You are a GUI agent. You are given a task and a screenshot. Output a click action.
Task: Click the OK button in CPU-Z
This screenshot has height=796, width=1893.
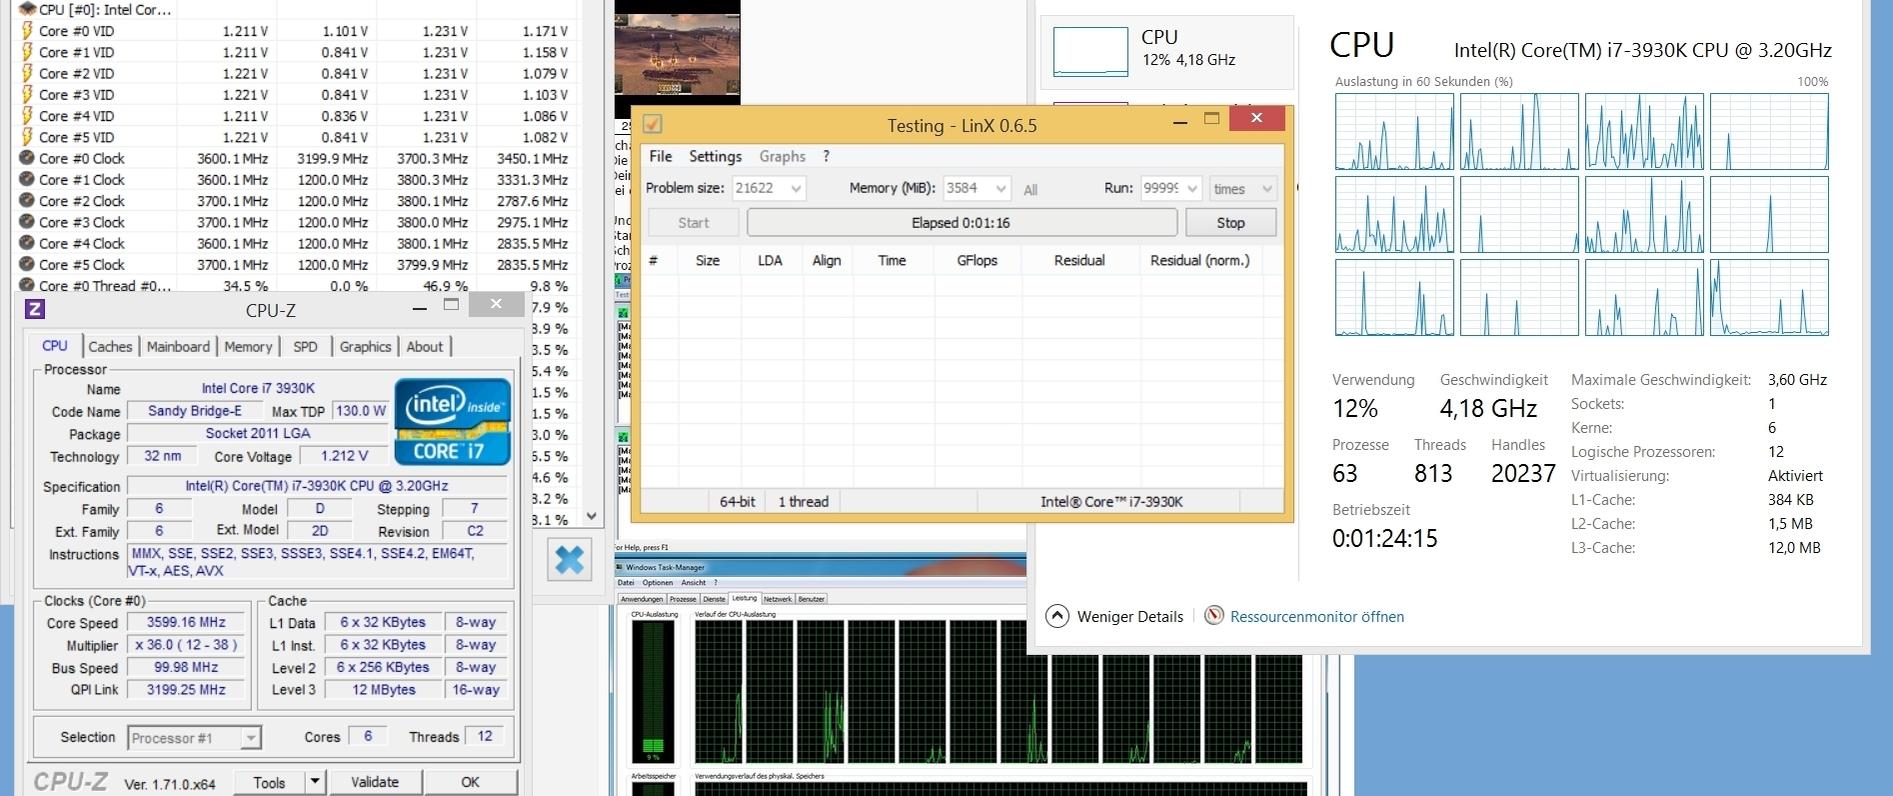point(470,782)
